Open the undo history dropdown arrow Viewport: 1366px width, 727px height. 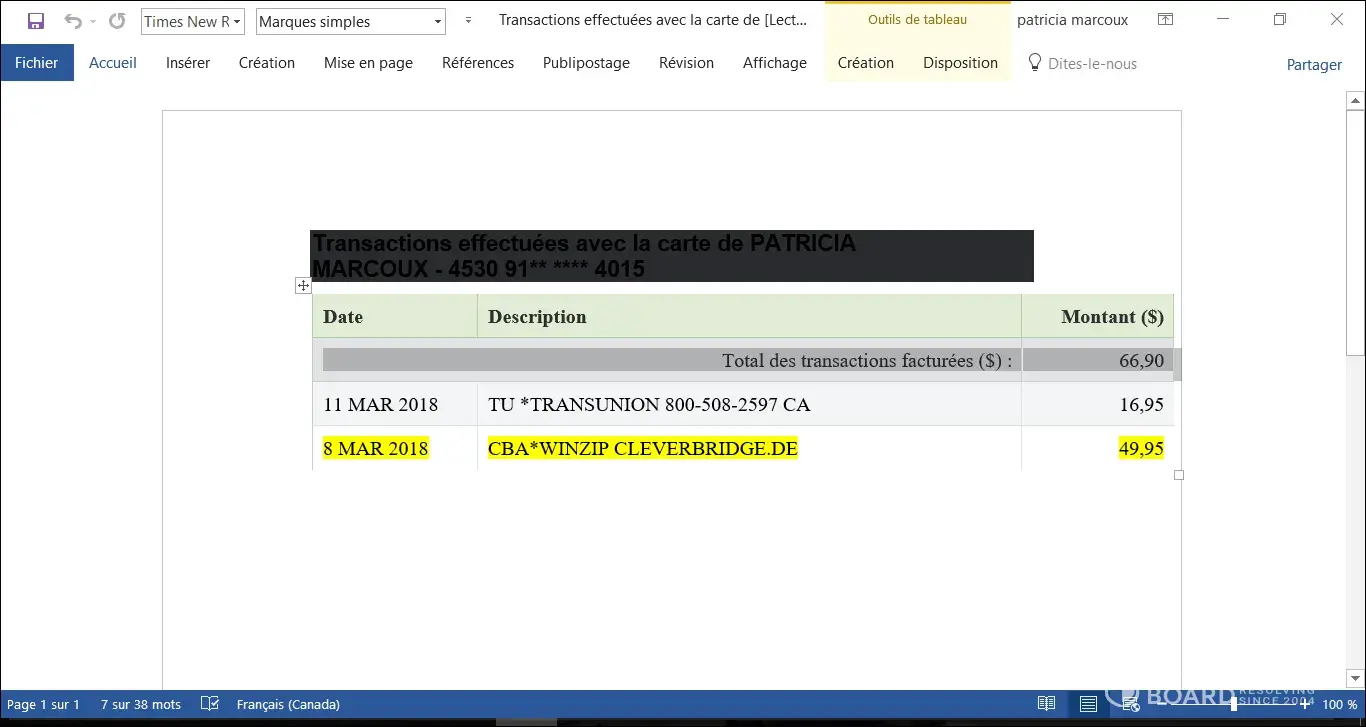pos(93,21)
